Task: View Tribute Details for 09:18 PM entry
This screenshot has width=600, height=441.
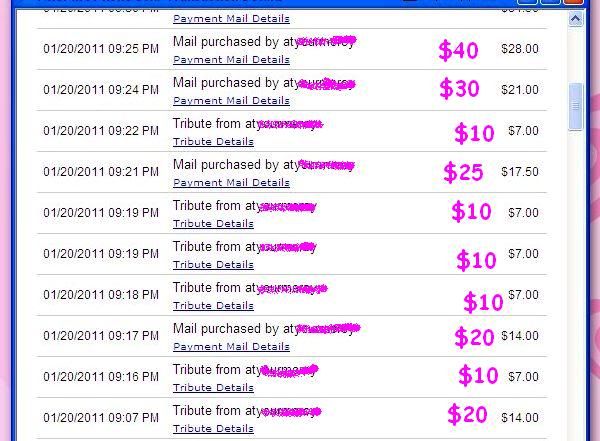Action: pos(213,305)
